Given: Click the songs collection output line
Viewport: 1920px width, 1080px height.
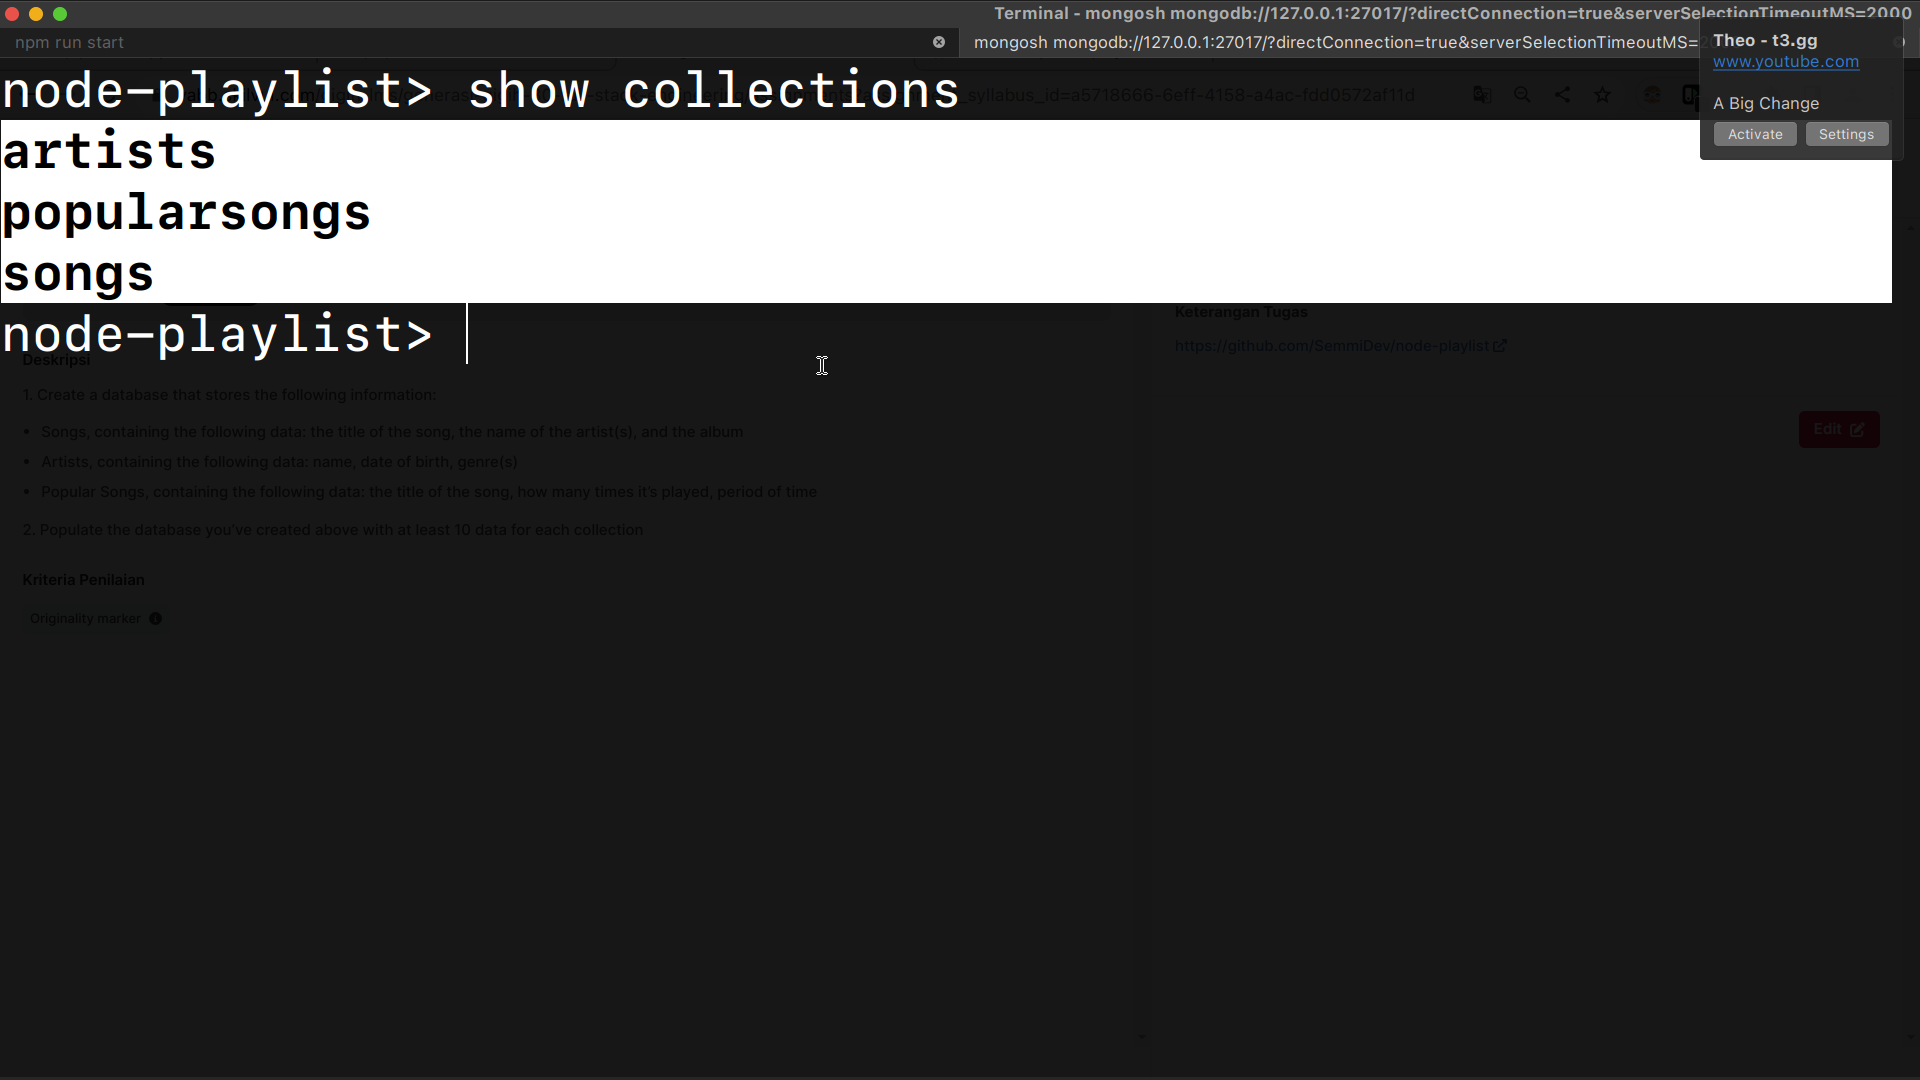Looking at the screenshot, I should pyautogui.click(x=78, y=274).
